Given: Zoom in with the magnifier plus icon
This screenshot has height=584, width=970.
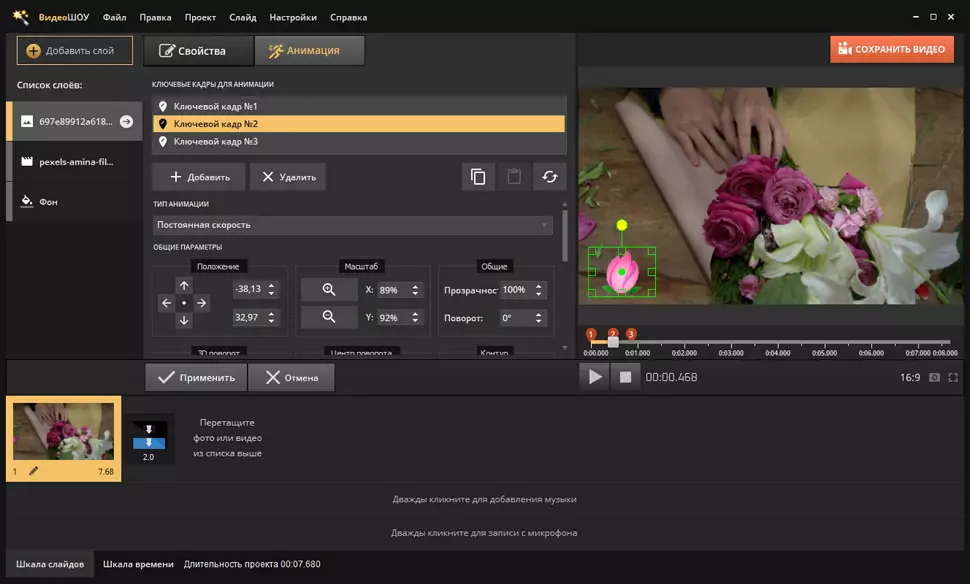Looking at the screenshot, I should click(329, 290).
